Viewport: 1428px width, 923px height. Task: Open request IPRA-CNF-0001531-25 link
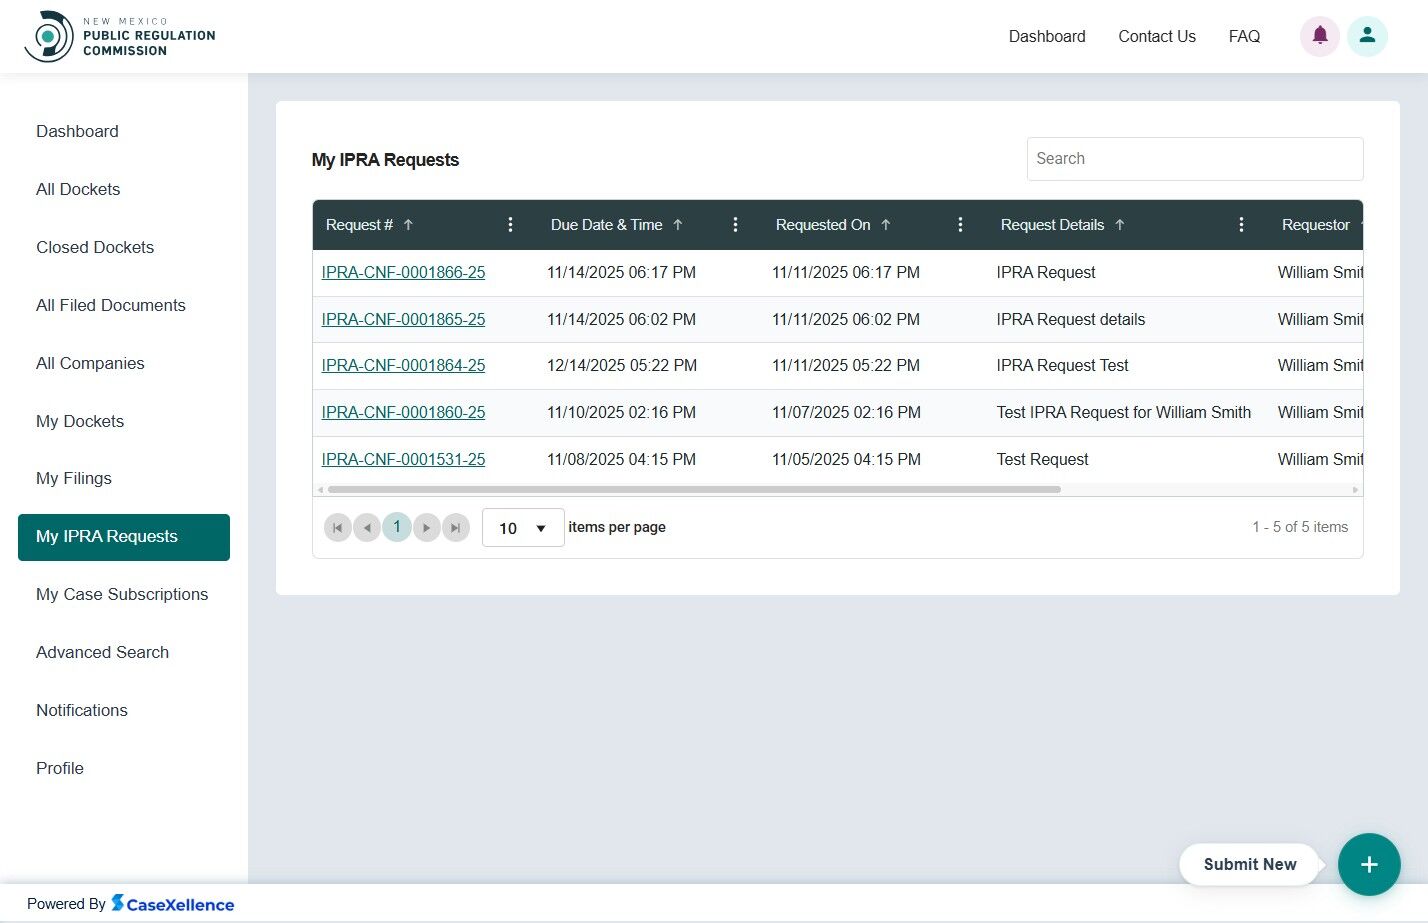[403, 459]
